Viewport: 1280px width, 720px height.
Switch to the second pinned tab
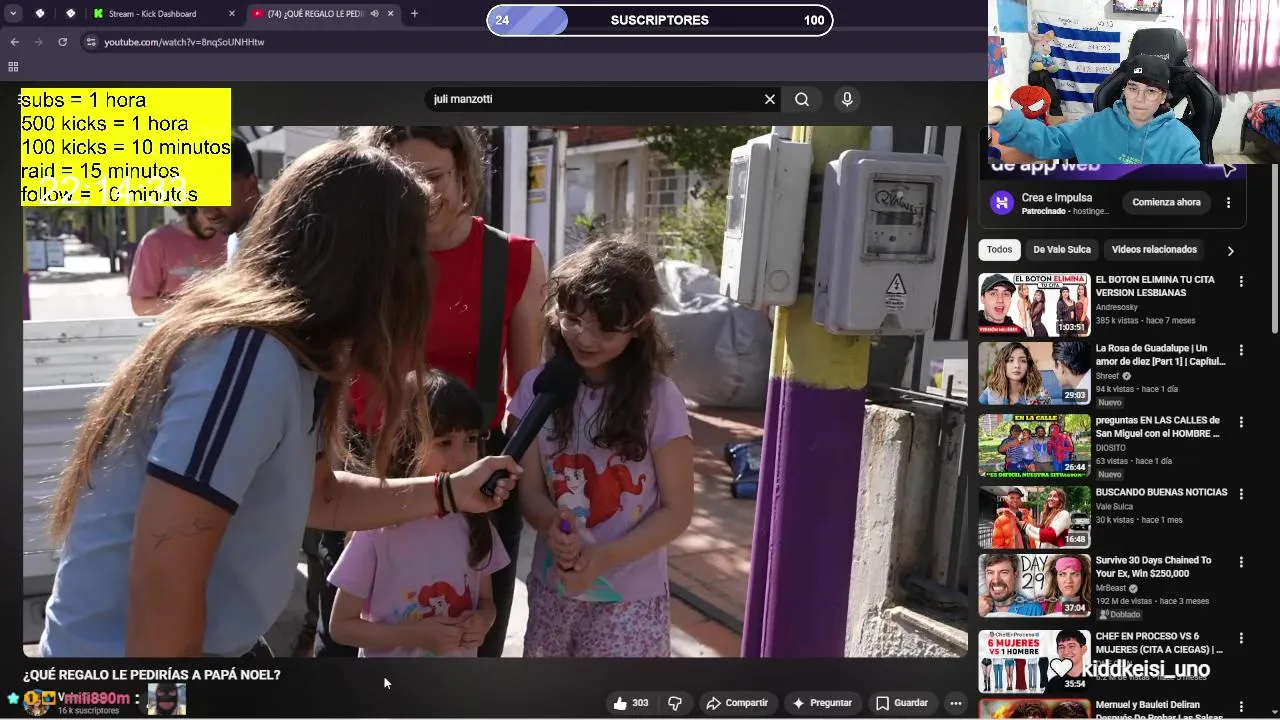coord(70,13)
